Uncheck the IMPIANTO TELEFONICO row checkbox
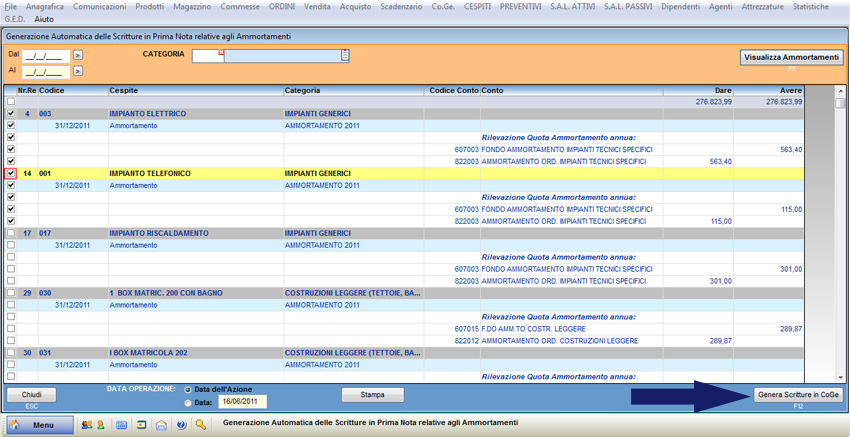This screenshot has height=437, width=850. (11, 174)
